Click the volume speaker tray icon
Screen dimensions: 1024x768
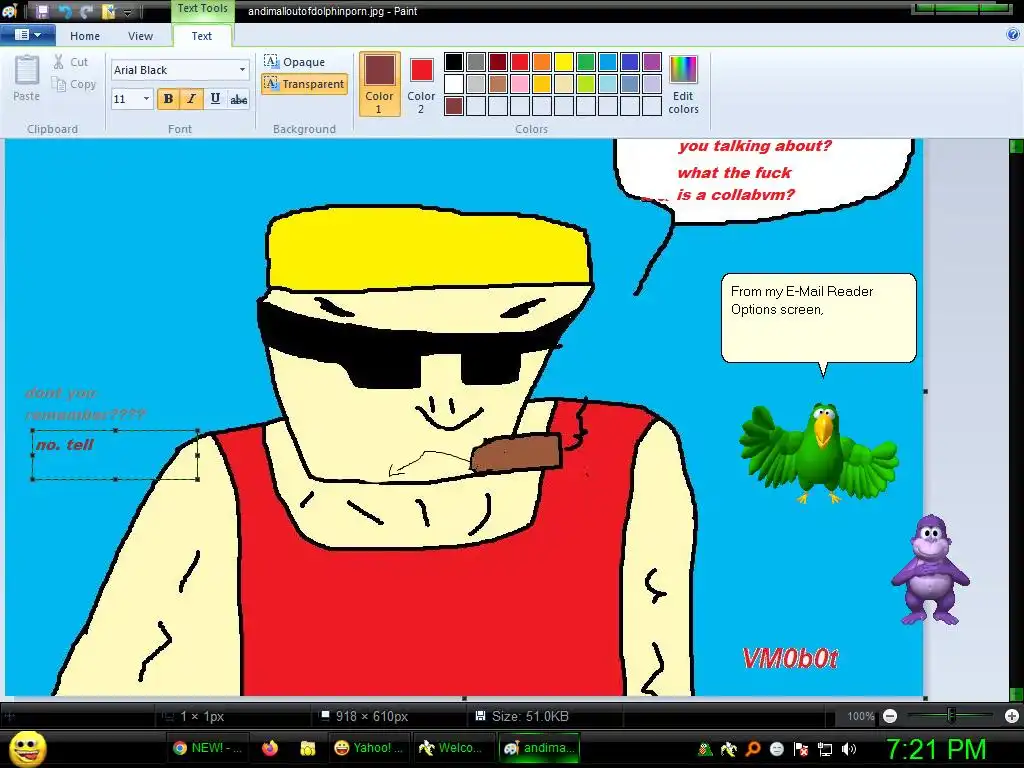849,749
